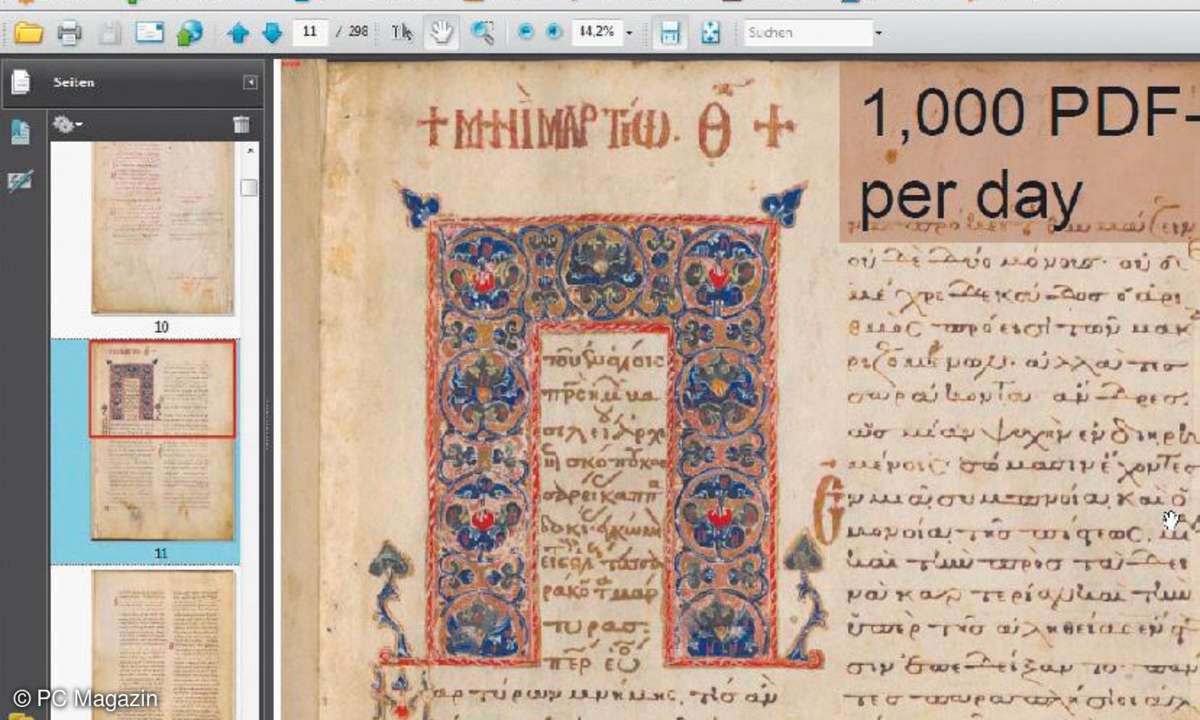Open a file with the folder icon

point(28,33)
